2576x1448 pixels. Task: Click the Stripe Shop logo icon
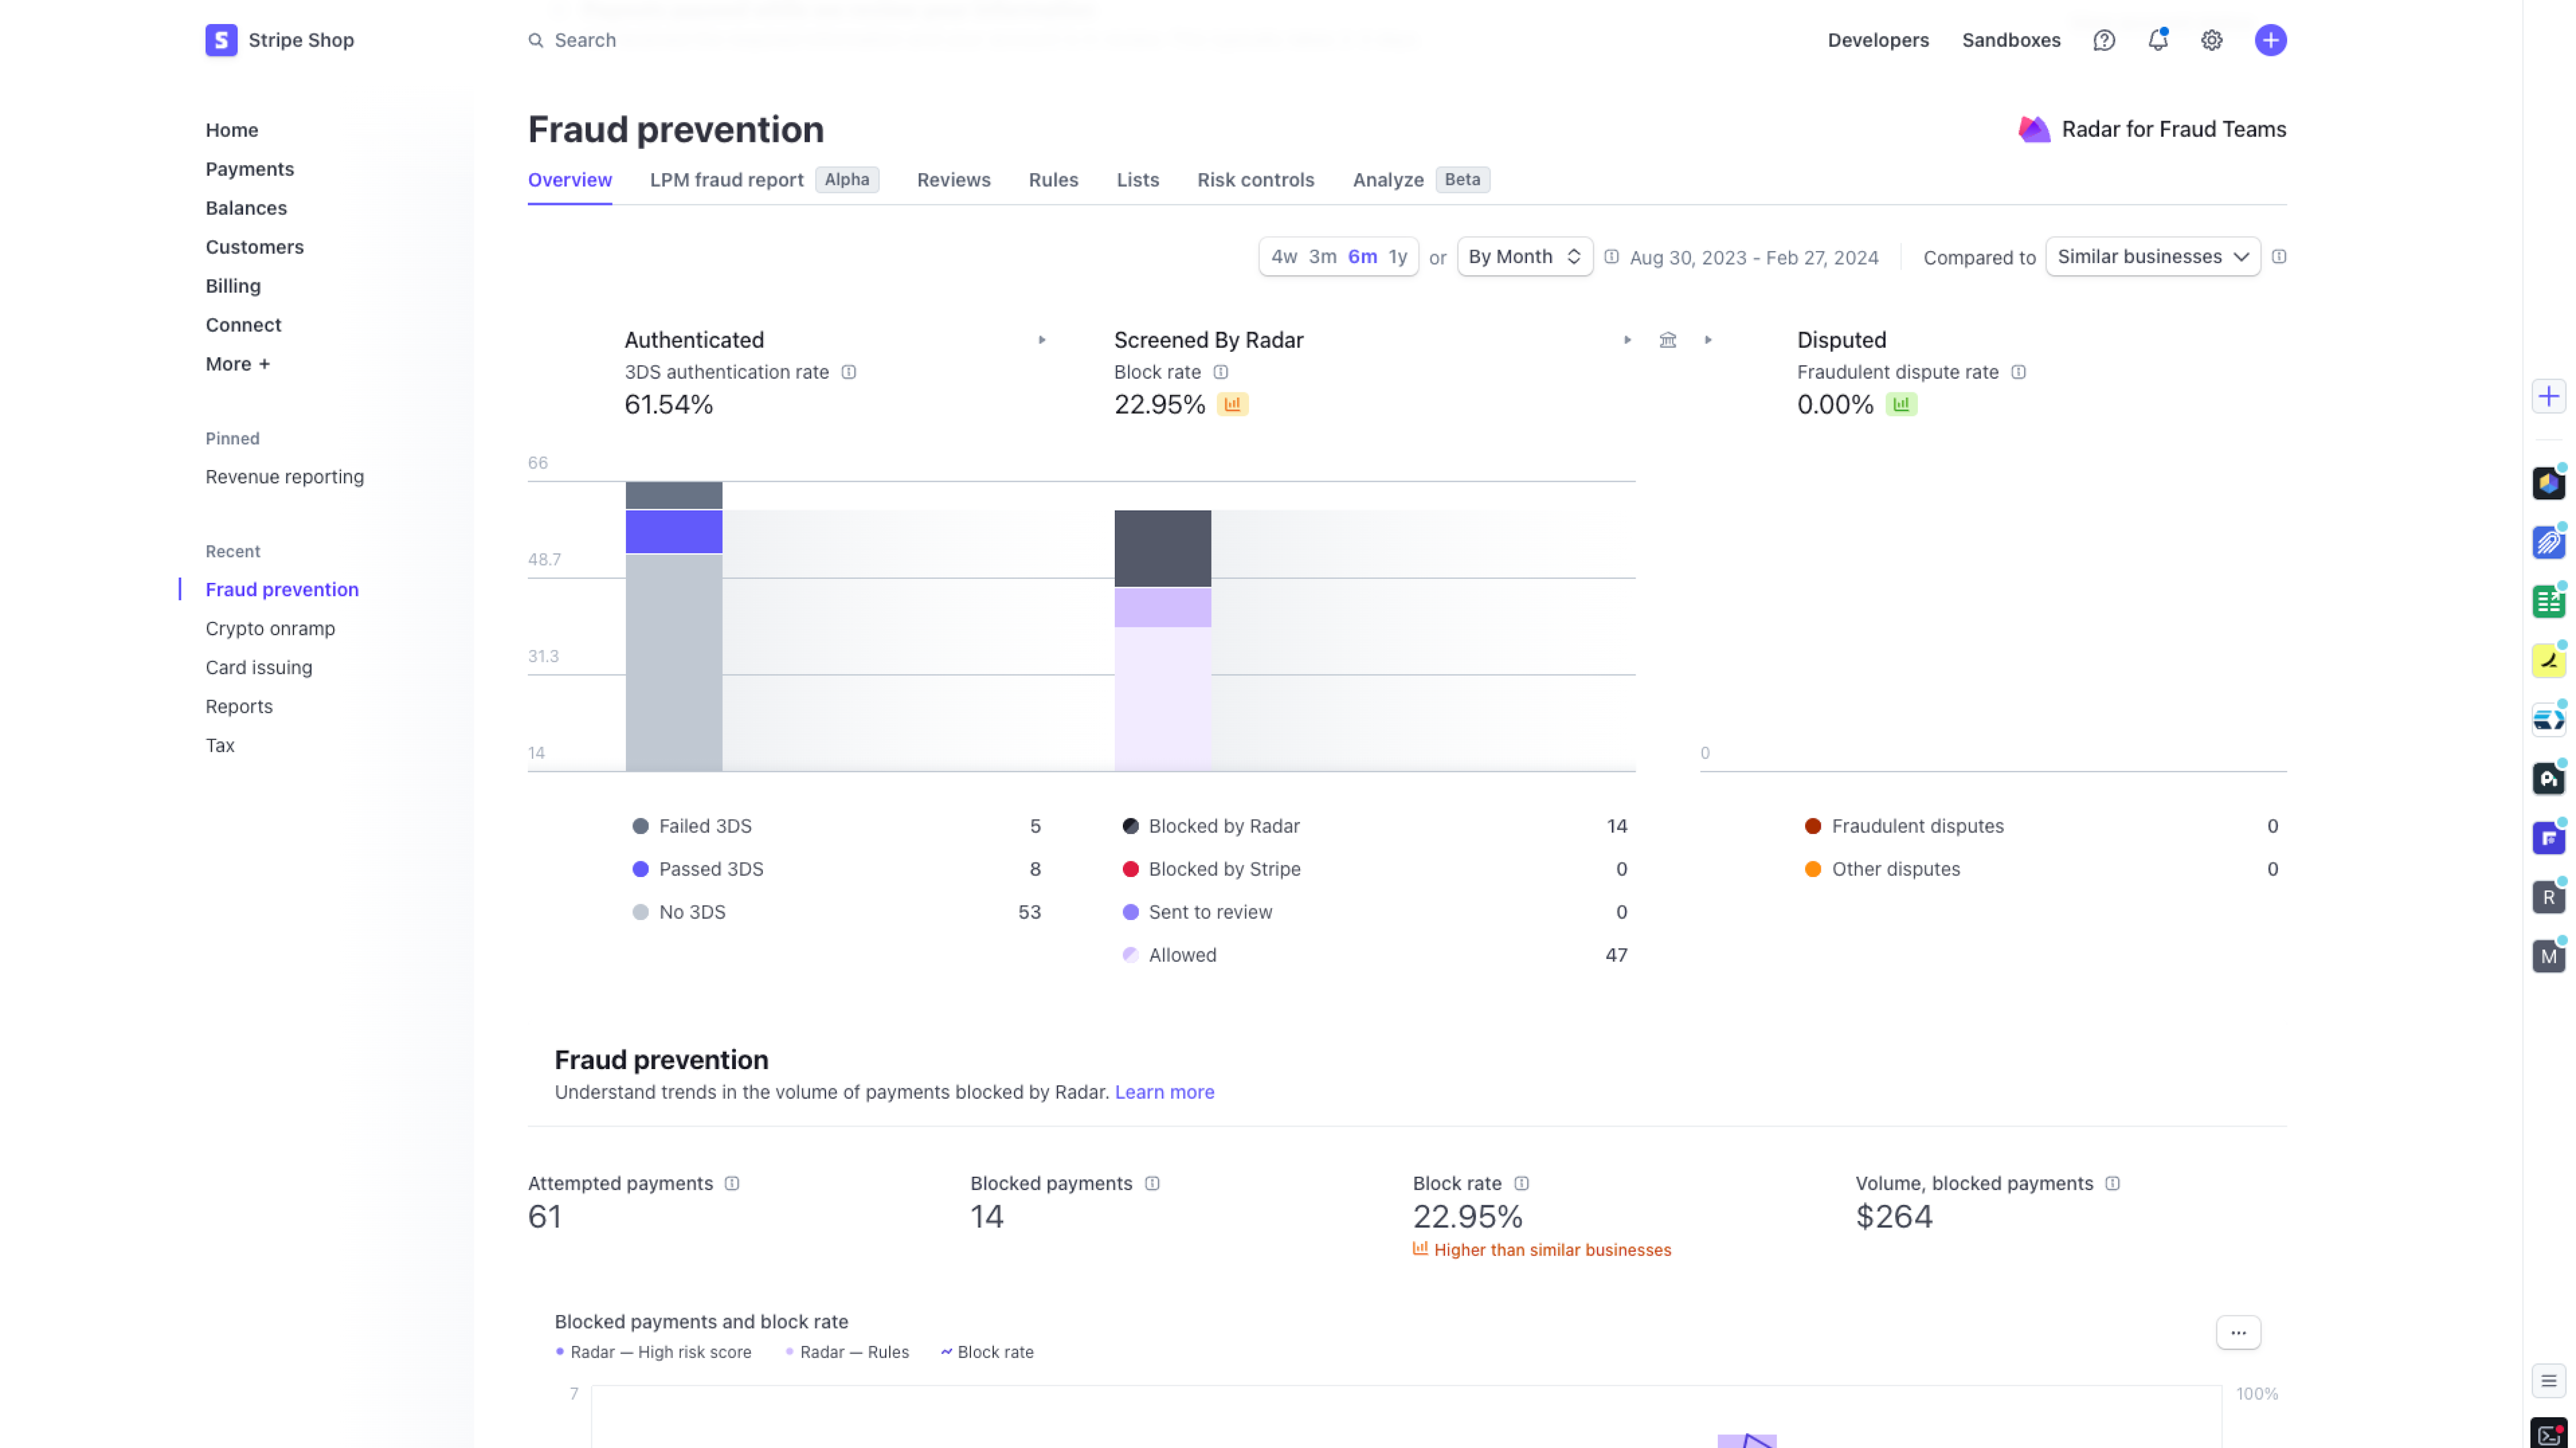click(x=221, y=40)
